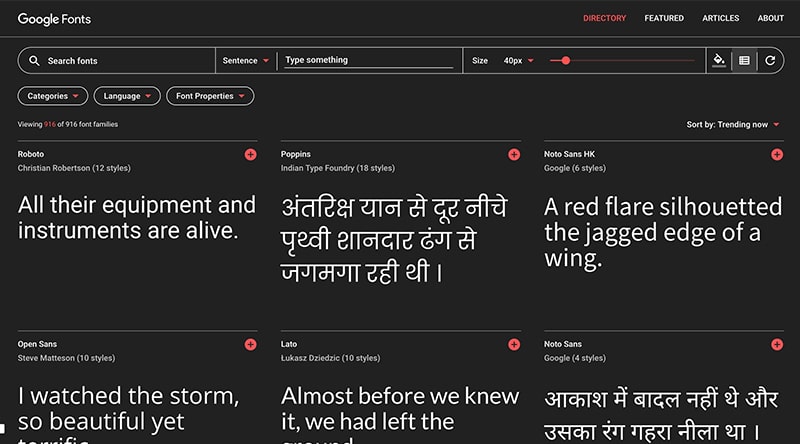
Task: Click the Viewing 916 font families text
Action: tap(68, 124)
